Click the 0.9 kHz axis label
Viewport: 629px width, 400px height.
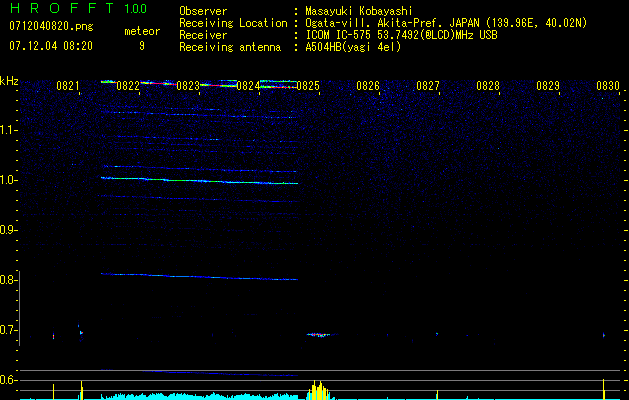point(9,230)
